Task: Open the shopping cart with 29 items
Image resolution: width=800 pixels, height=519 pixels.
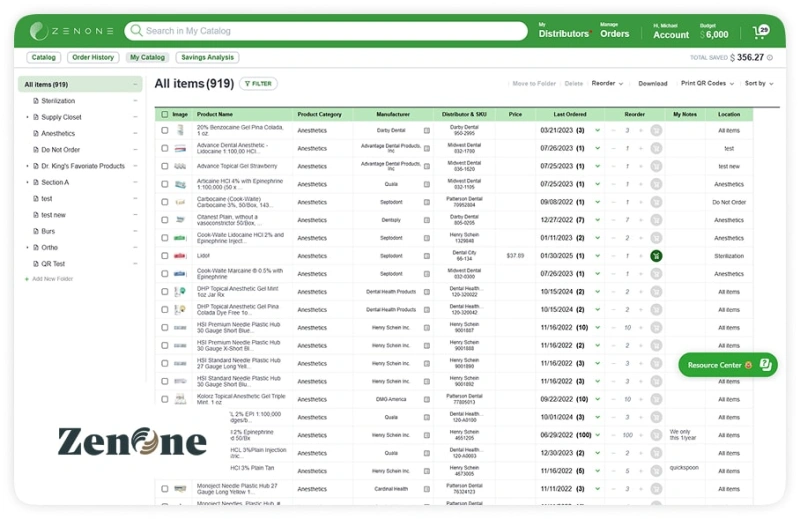Action: point(762,32)
